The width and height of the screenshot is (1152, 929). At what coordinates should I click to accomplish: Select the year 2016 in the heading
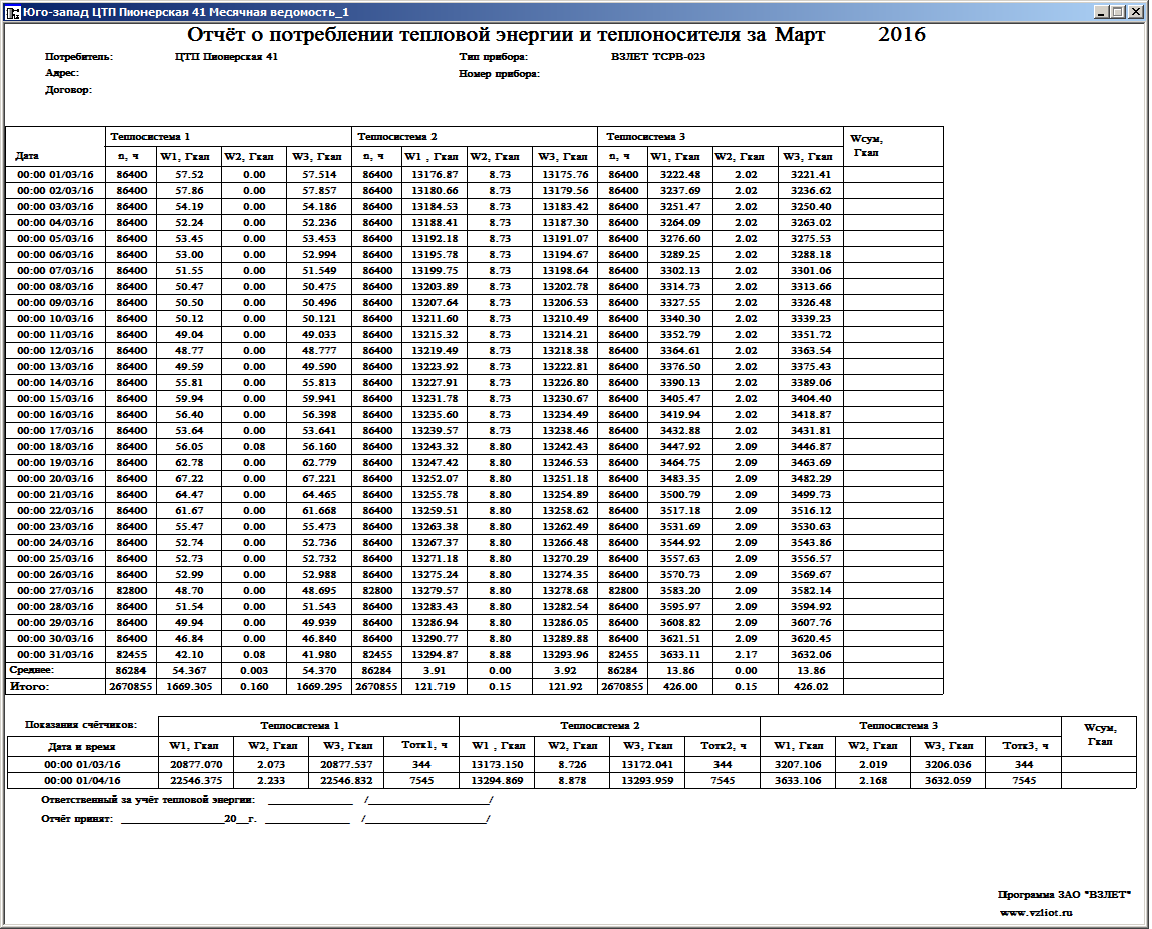[x=901, y=35]
